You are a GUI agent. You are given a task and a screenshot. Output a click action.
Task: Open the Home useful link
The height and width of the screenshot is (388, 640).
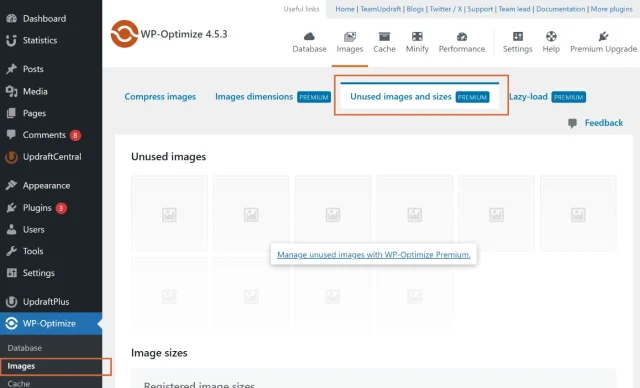345,9
